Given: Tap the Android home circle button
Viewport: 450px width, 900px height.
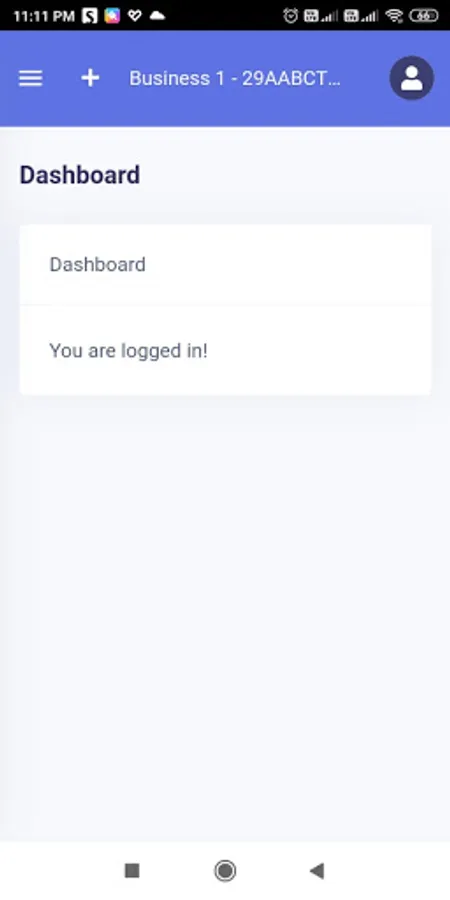Looking at the screenshot, I should pyautogui.click(x=225, y=871).
